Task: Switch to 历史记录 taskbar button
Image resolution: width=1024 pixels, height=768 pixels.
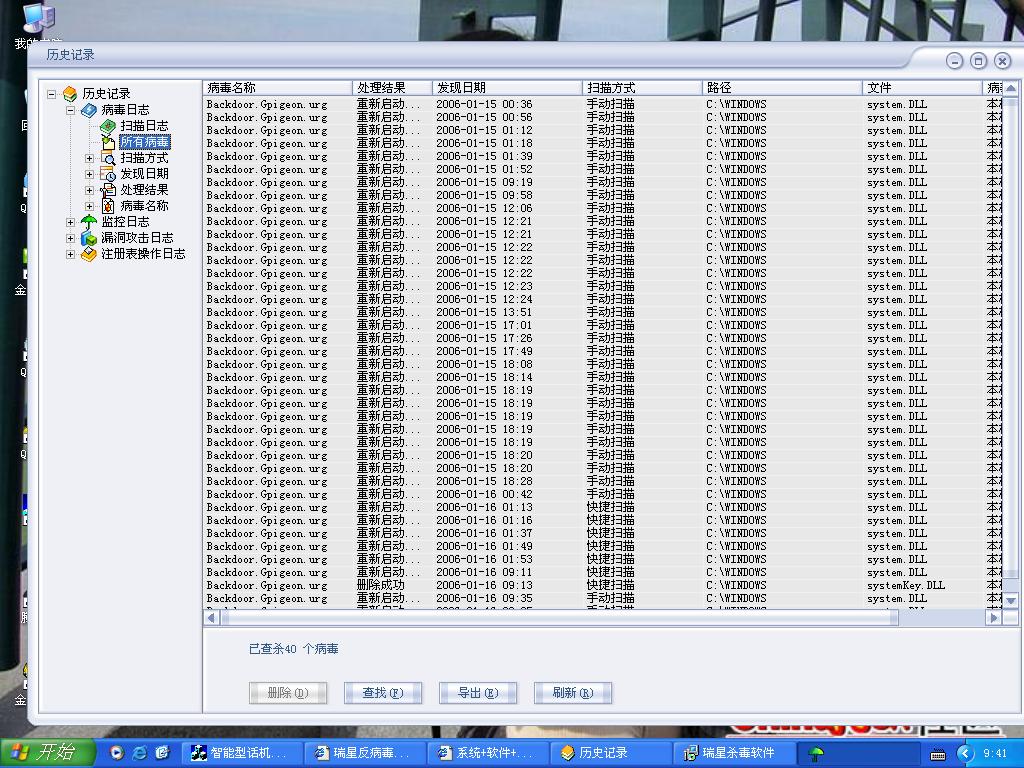Action: [611, 753]
